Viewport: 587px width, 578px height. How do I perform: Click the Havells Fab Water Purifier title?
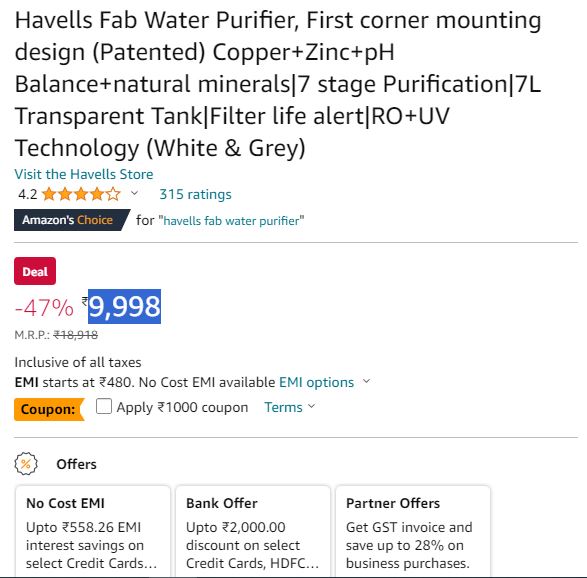pyautogui.click(x=278, y=84)
